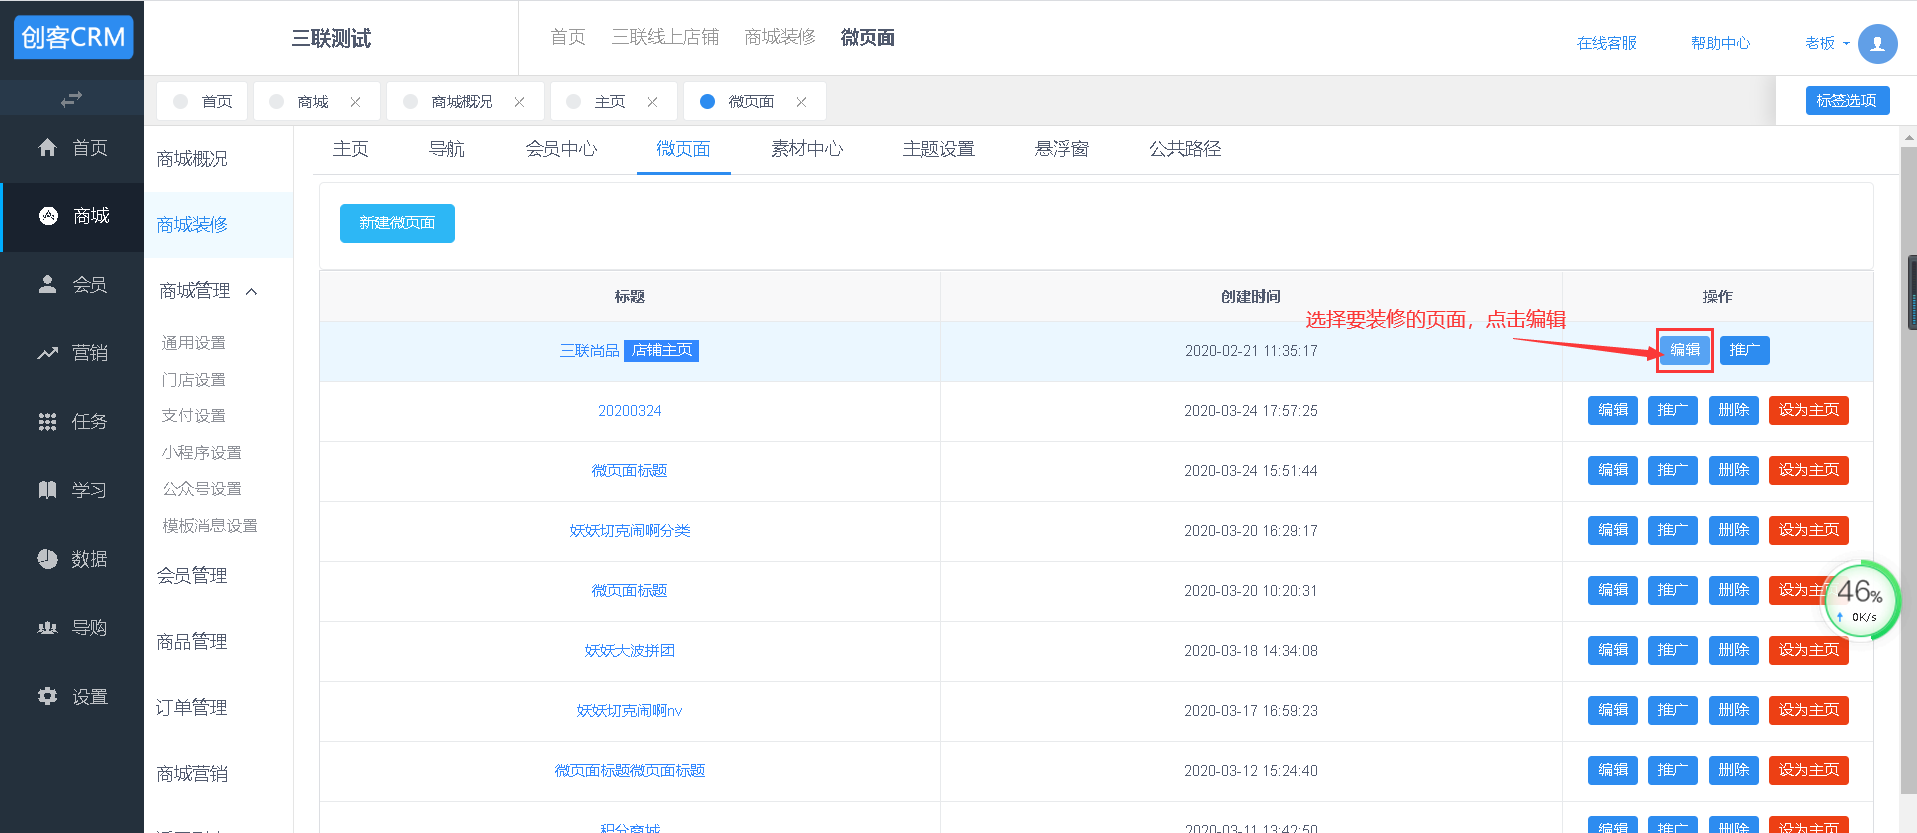Open the 营销 marketing trend icon

(x=47, y=353)
